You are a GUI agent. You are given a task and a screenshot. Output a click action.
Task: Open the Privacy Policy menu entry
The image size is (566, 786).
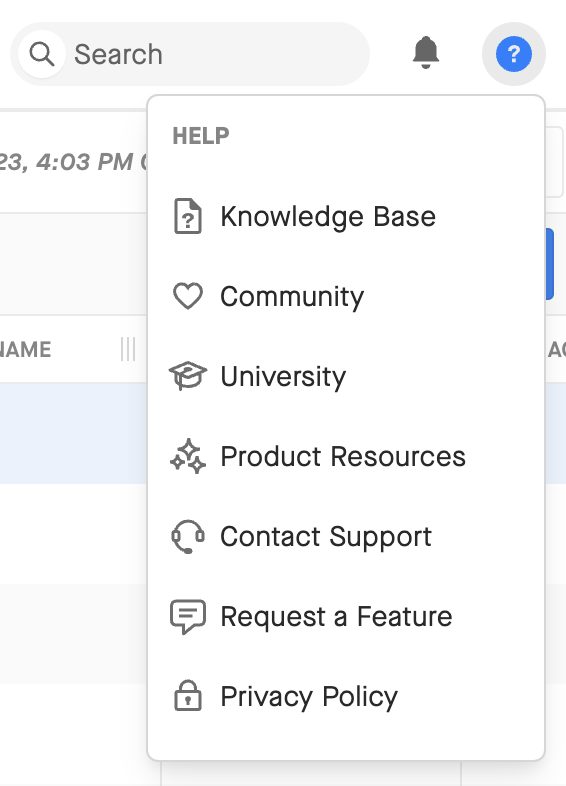346,697
